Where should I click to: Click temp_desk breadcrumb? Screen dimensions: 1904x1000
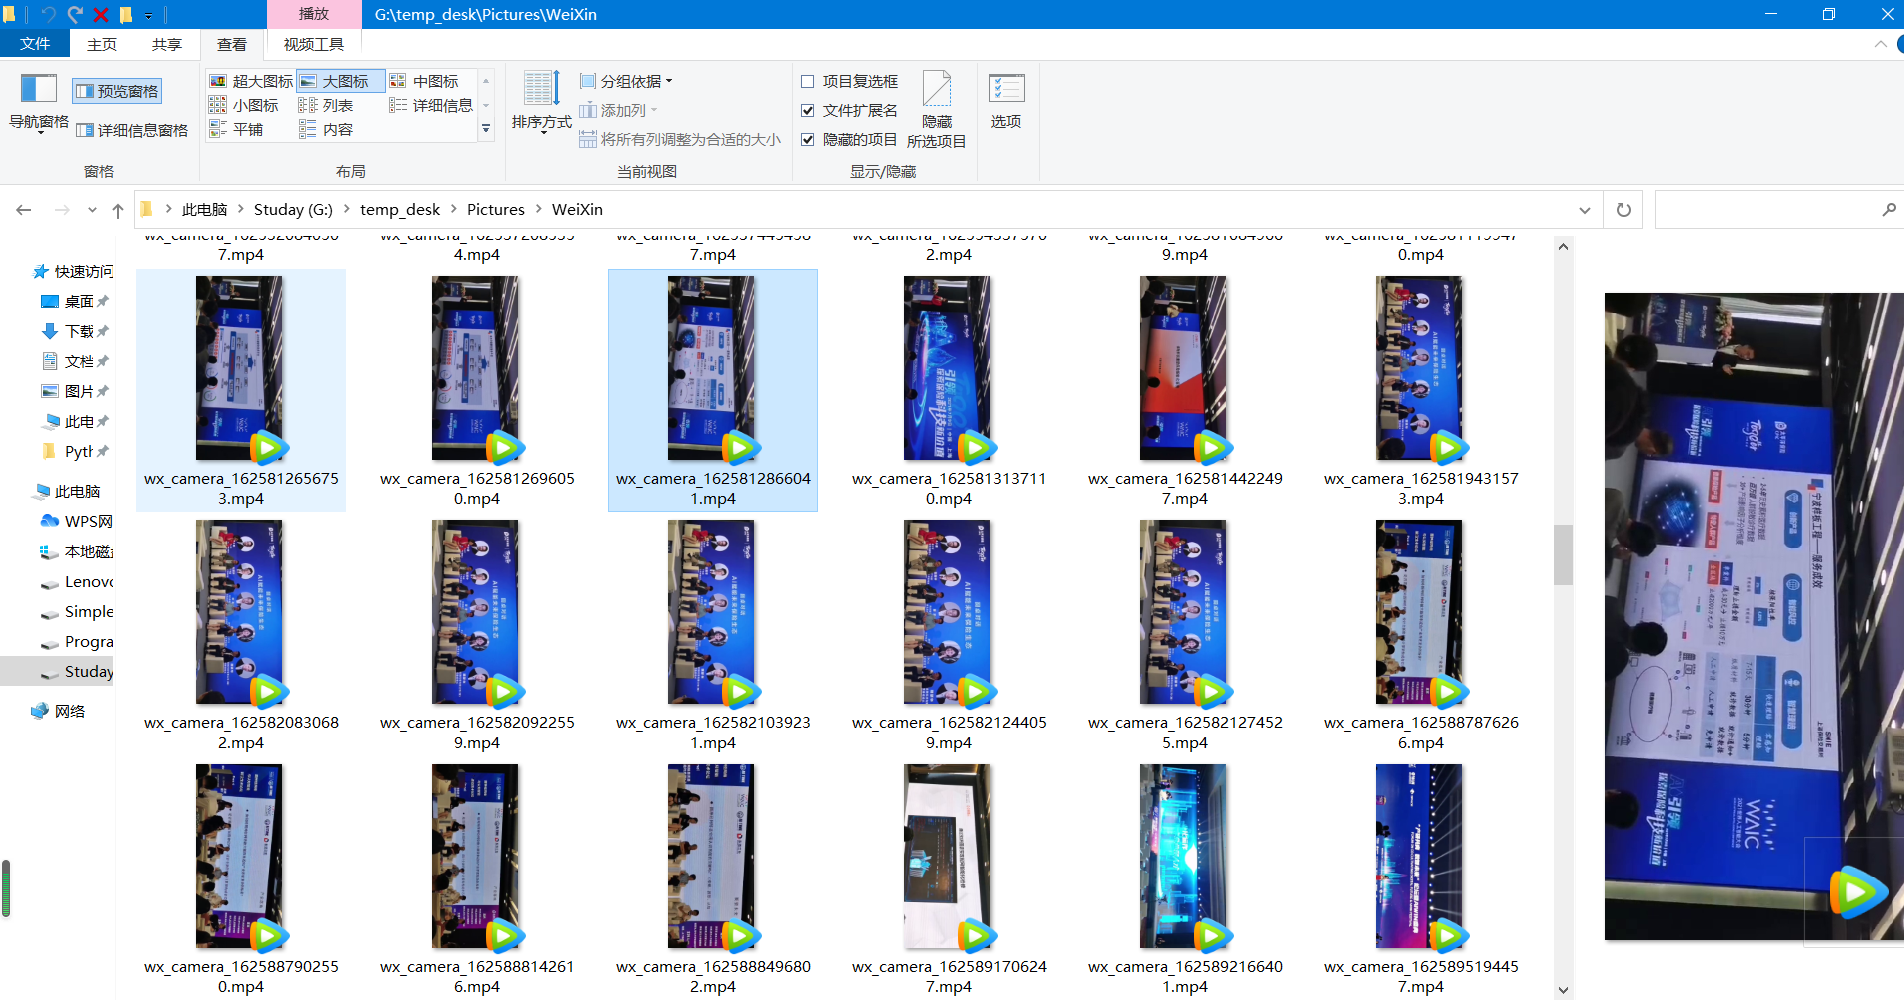[400, 209]
